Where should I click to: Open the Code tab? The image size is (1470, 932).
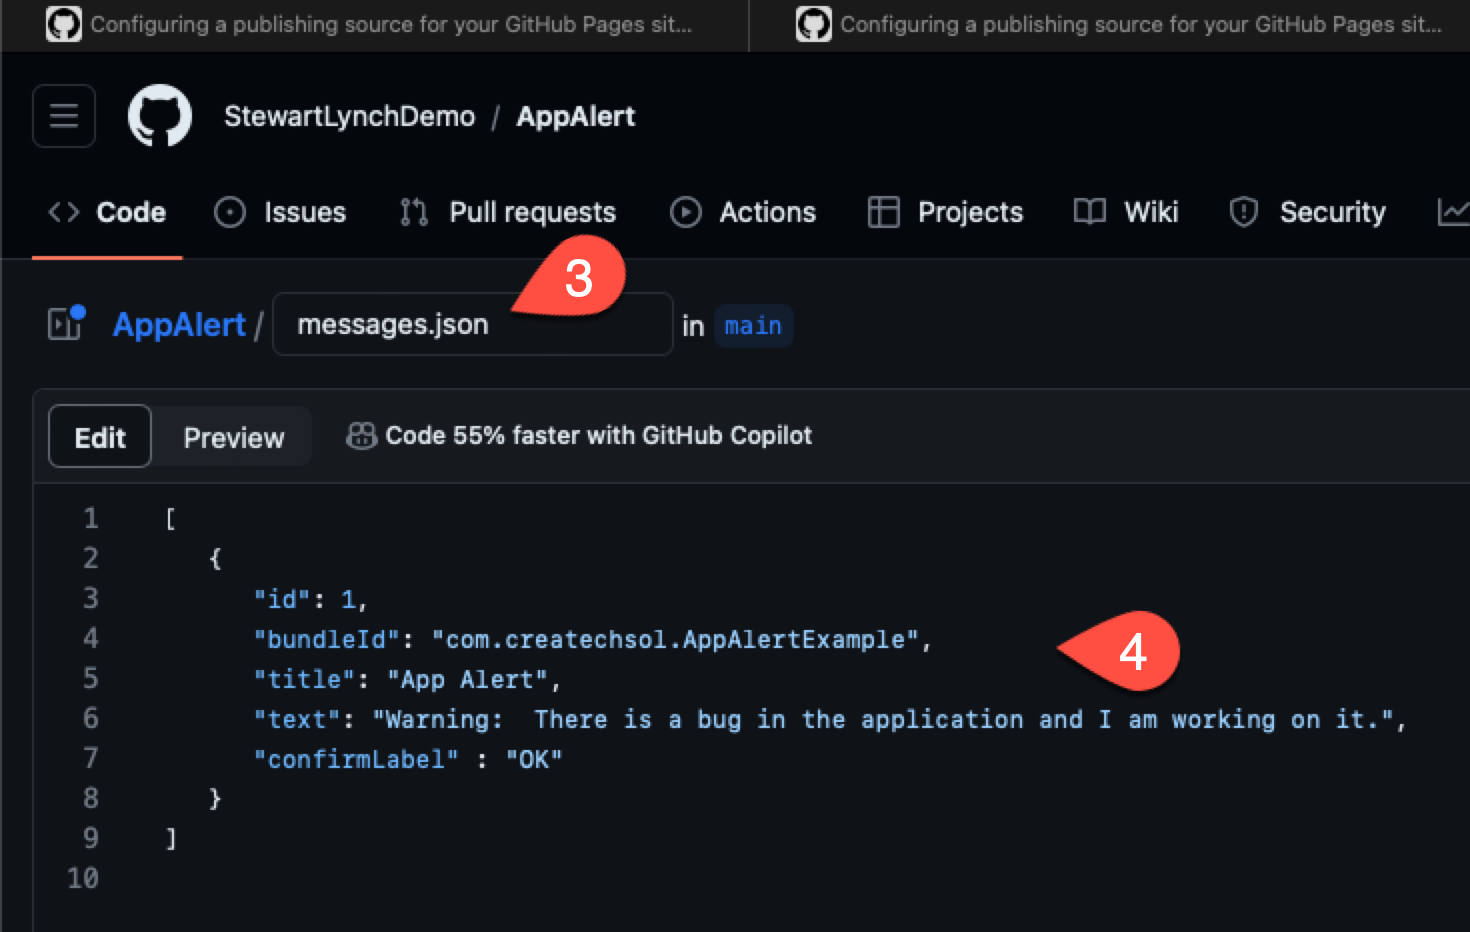coord(107,212)
